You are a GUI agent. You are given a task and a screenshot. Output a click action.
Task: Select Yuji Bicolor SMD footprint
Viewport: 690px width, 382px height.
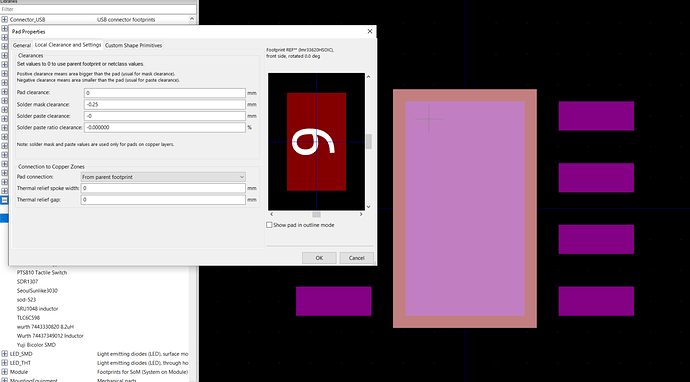(36, 345)
